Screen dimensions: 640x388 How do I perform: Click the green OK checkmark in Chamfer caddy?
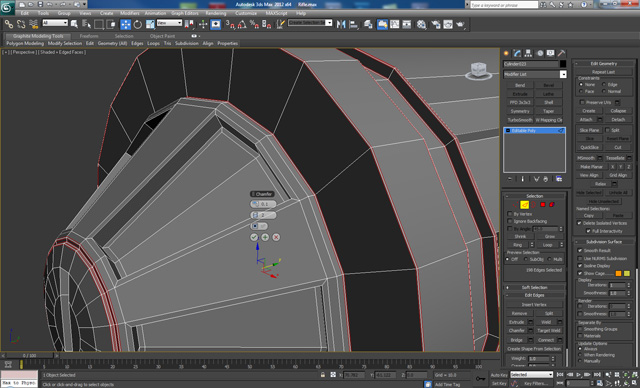254,237
